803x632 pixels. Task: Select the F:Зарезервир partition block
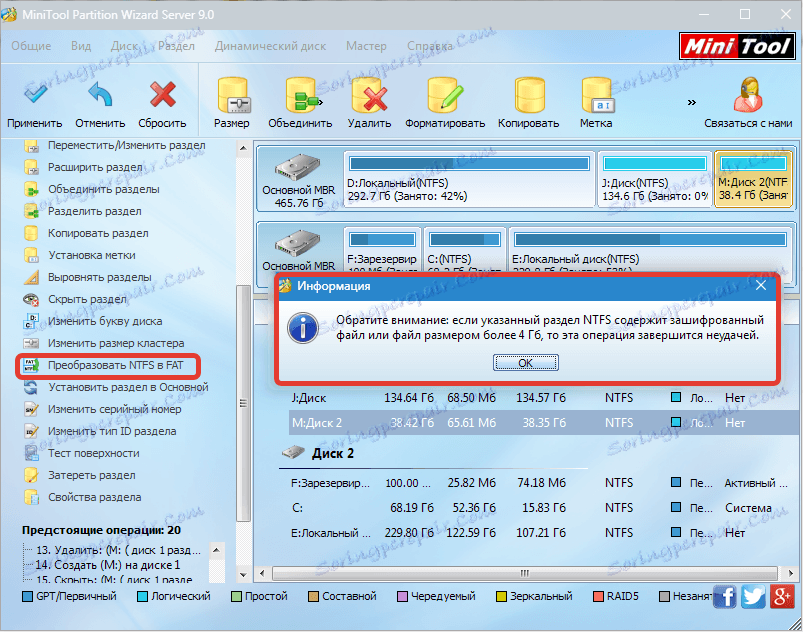[383, 249]
